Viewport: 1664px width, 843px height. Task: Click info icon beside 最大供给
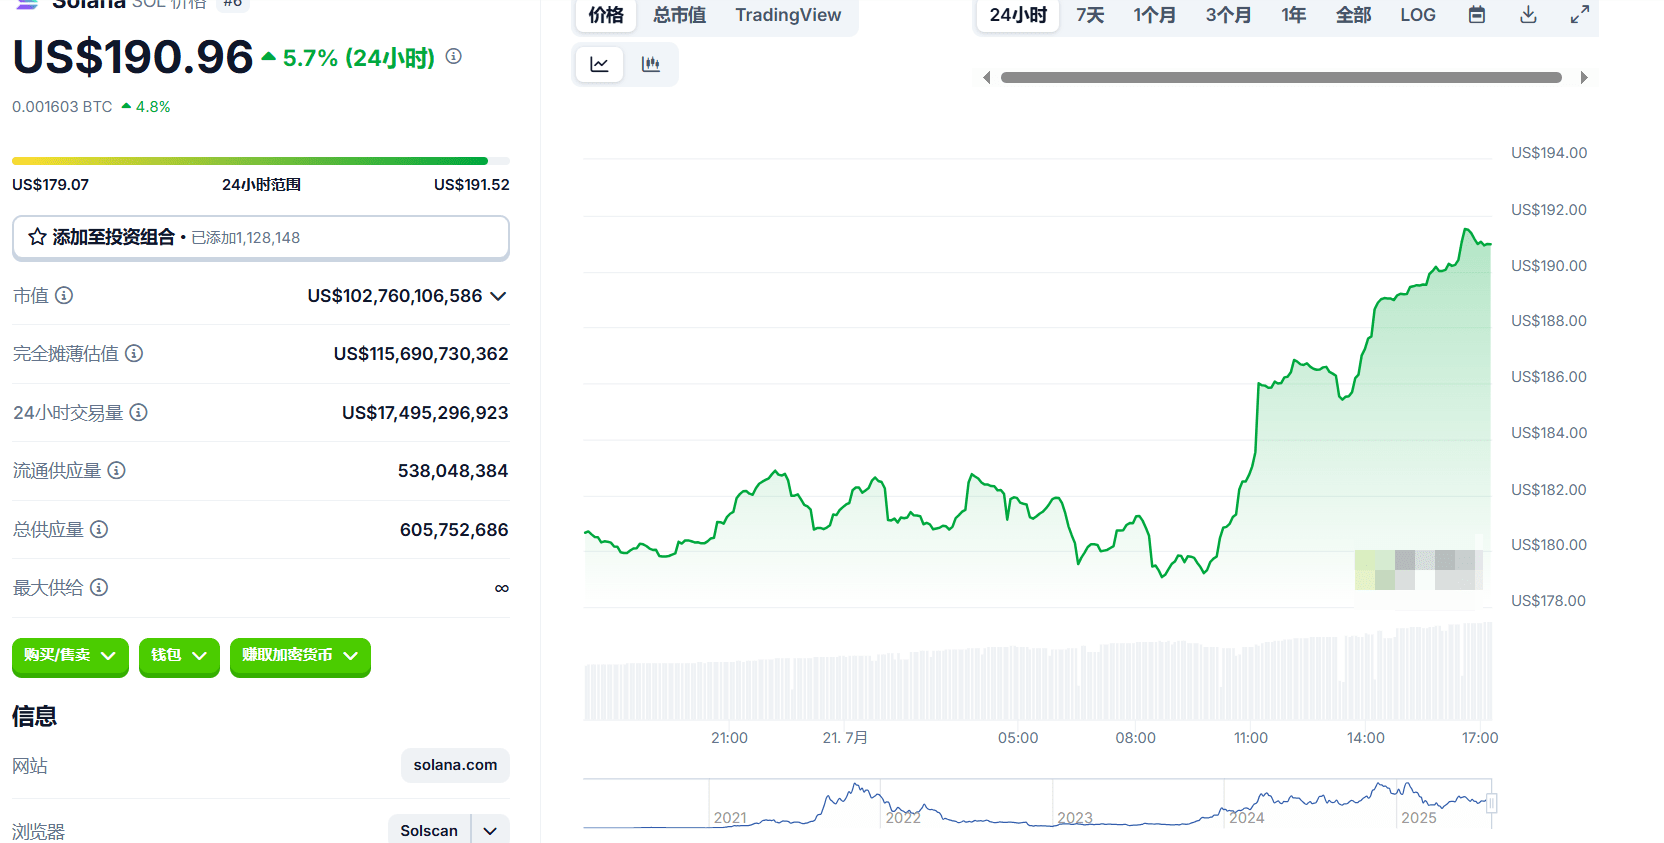coord(99,587)
